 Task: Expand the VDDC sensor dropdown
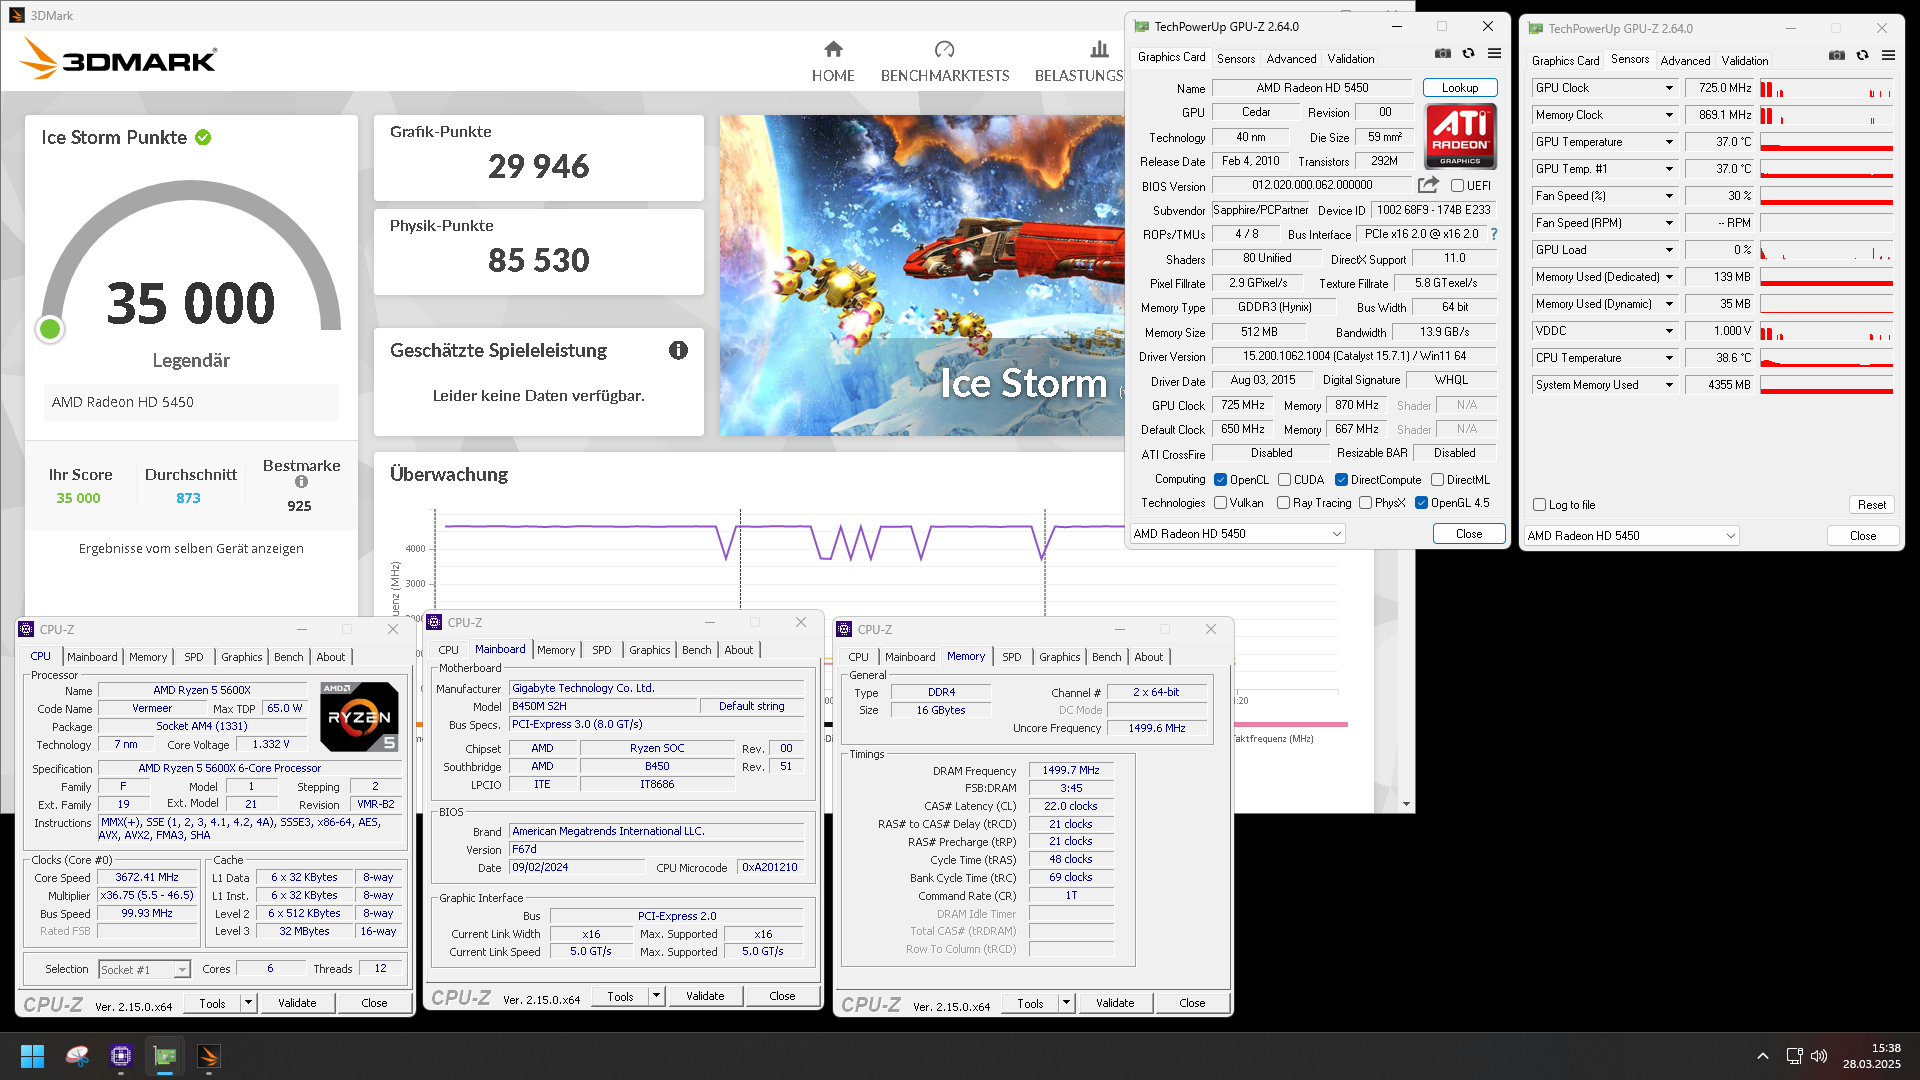tap(1669, 331)
